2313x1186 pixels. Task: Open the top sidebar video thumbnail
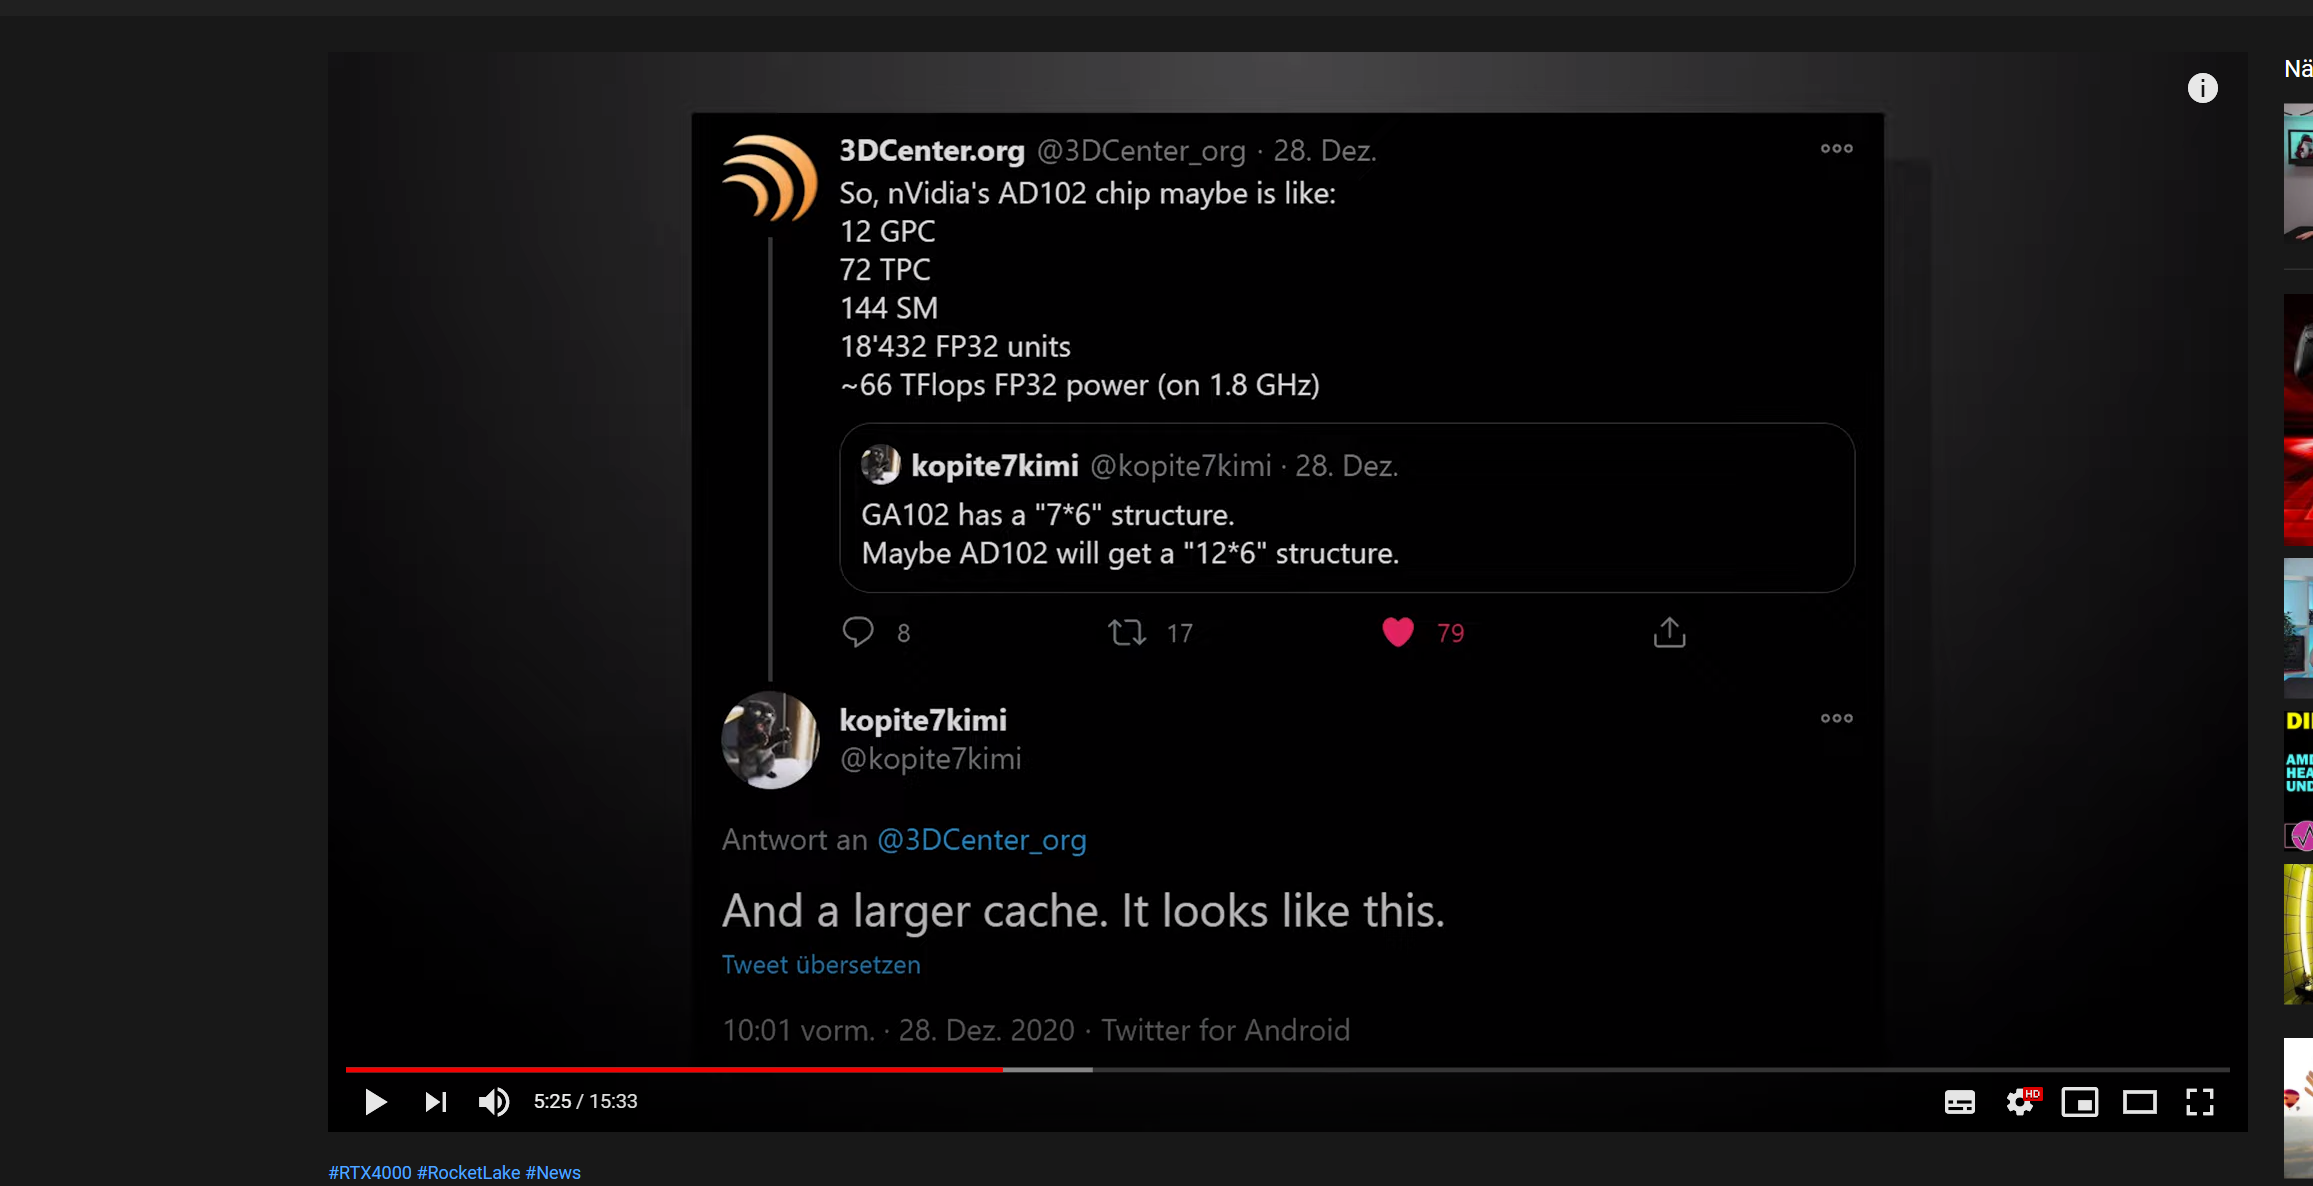[x=2299, y=172]
